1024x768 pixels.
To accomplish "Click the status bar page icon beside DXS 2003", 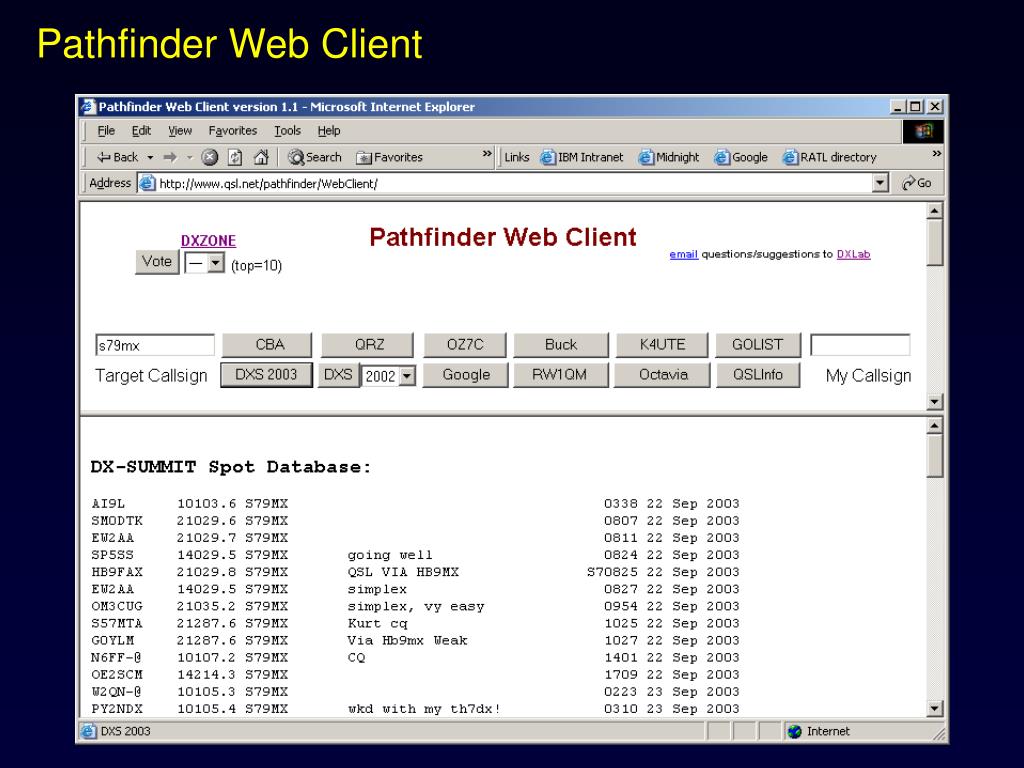I will click(x=88, y=731).
